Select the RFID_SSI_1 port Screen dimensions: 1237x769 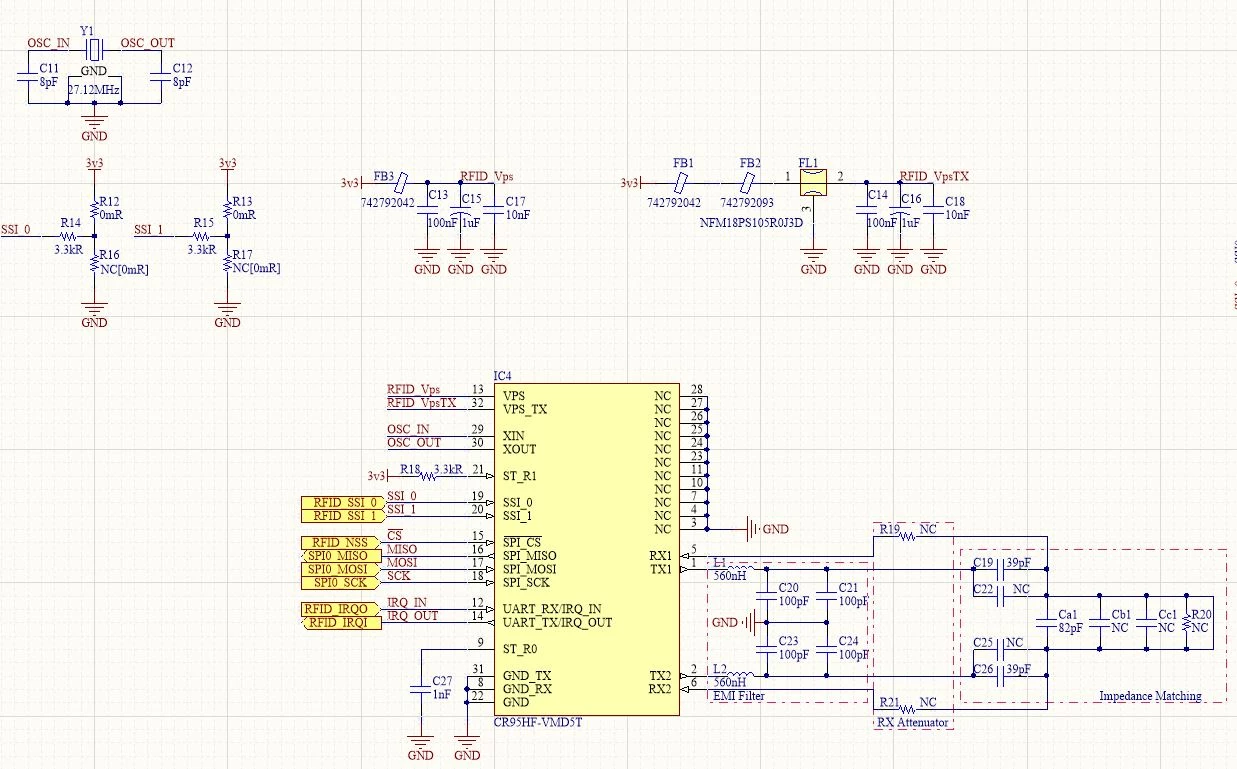point(341,516)
